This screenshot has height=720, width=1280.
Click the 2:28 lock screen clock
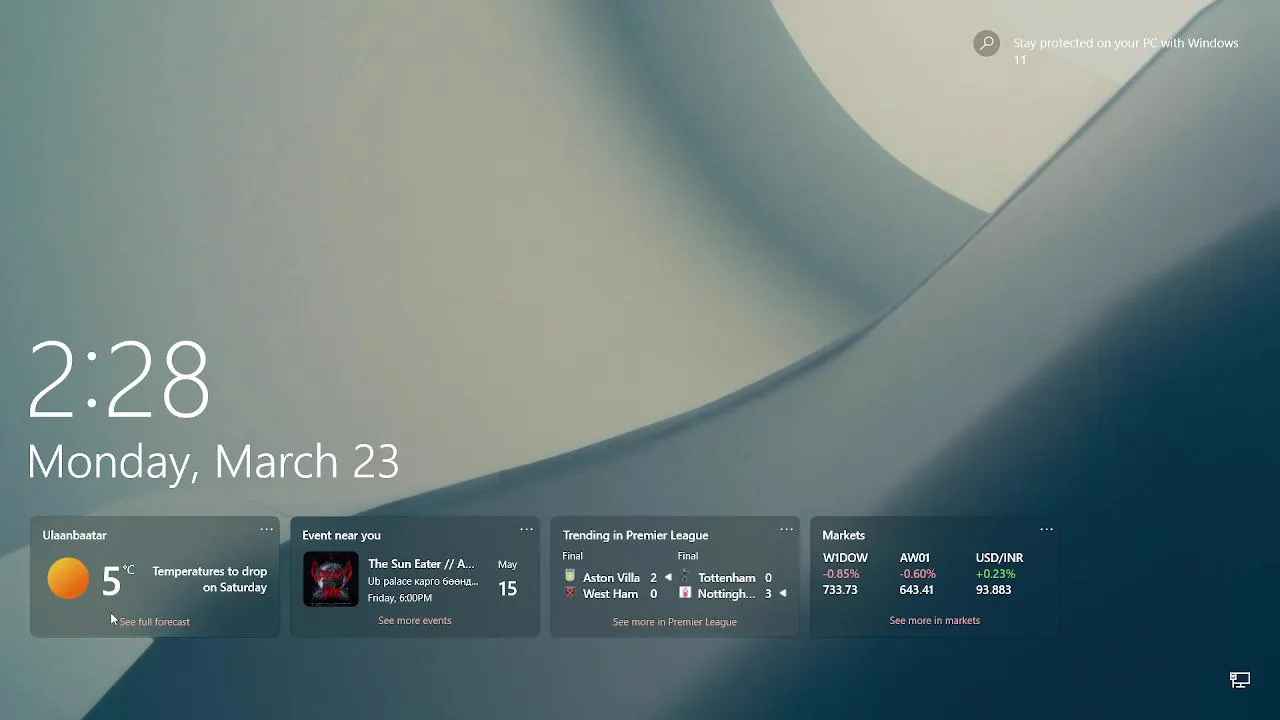pyautogui.click(x=118, y=379)
